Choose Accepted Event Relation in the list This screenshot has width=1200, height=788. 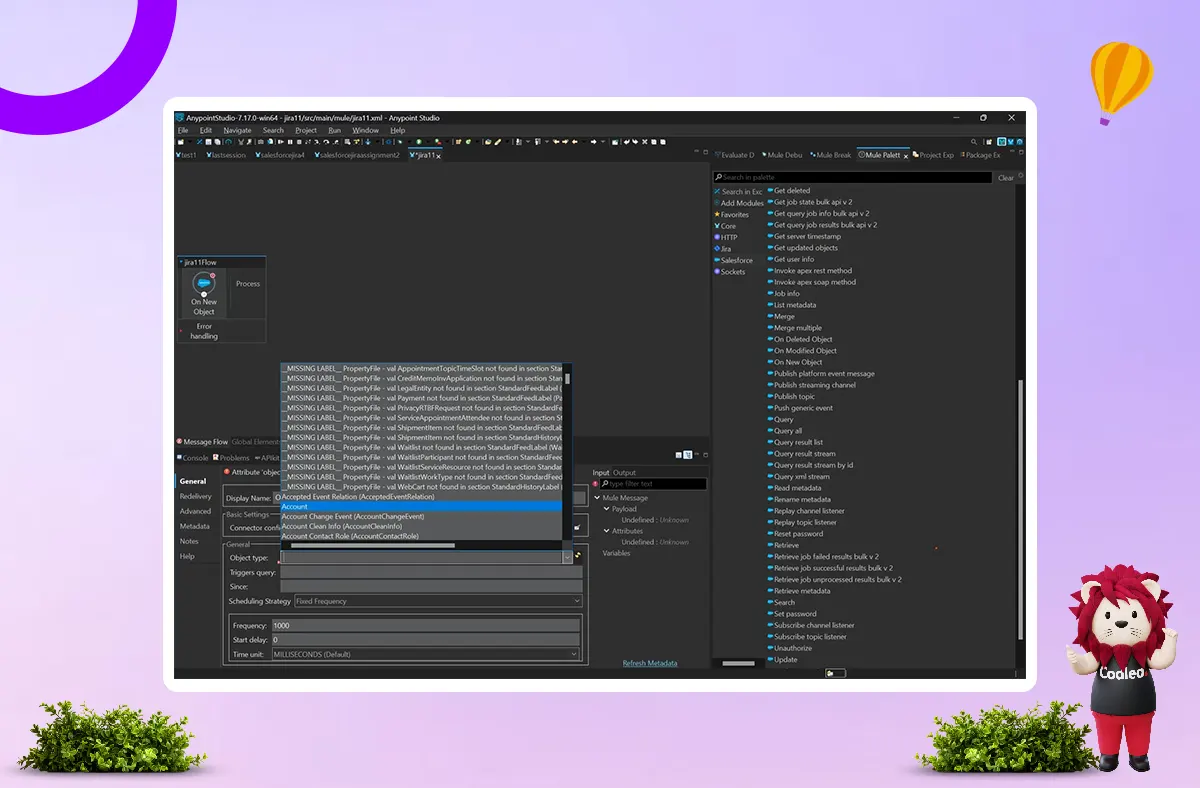coord(421,496)
